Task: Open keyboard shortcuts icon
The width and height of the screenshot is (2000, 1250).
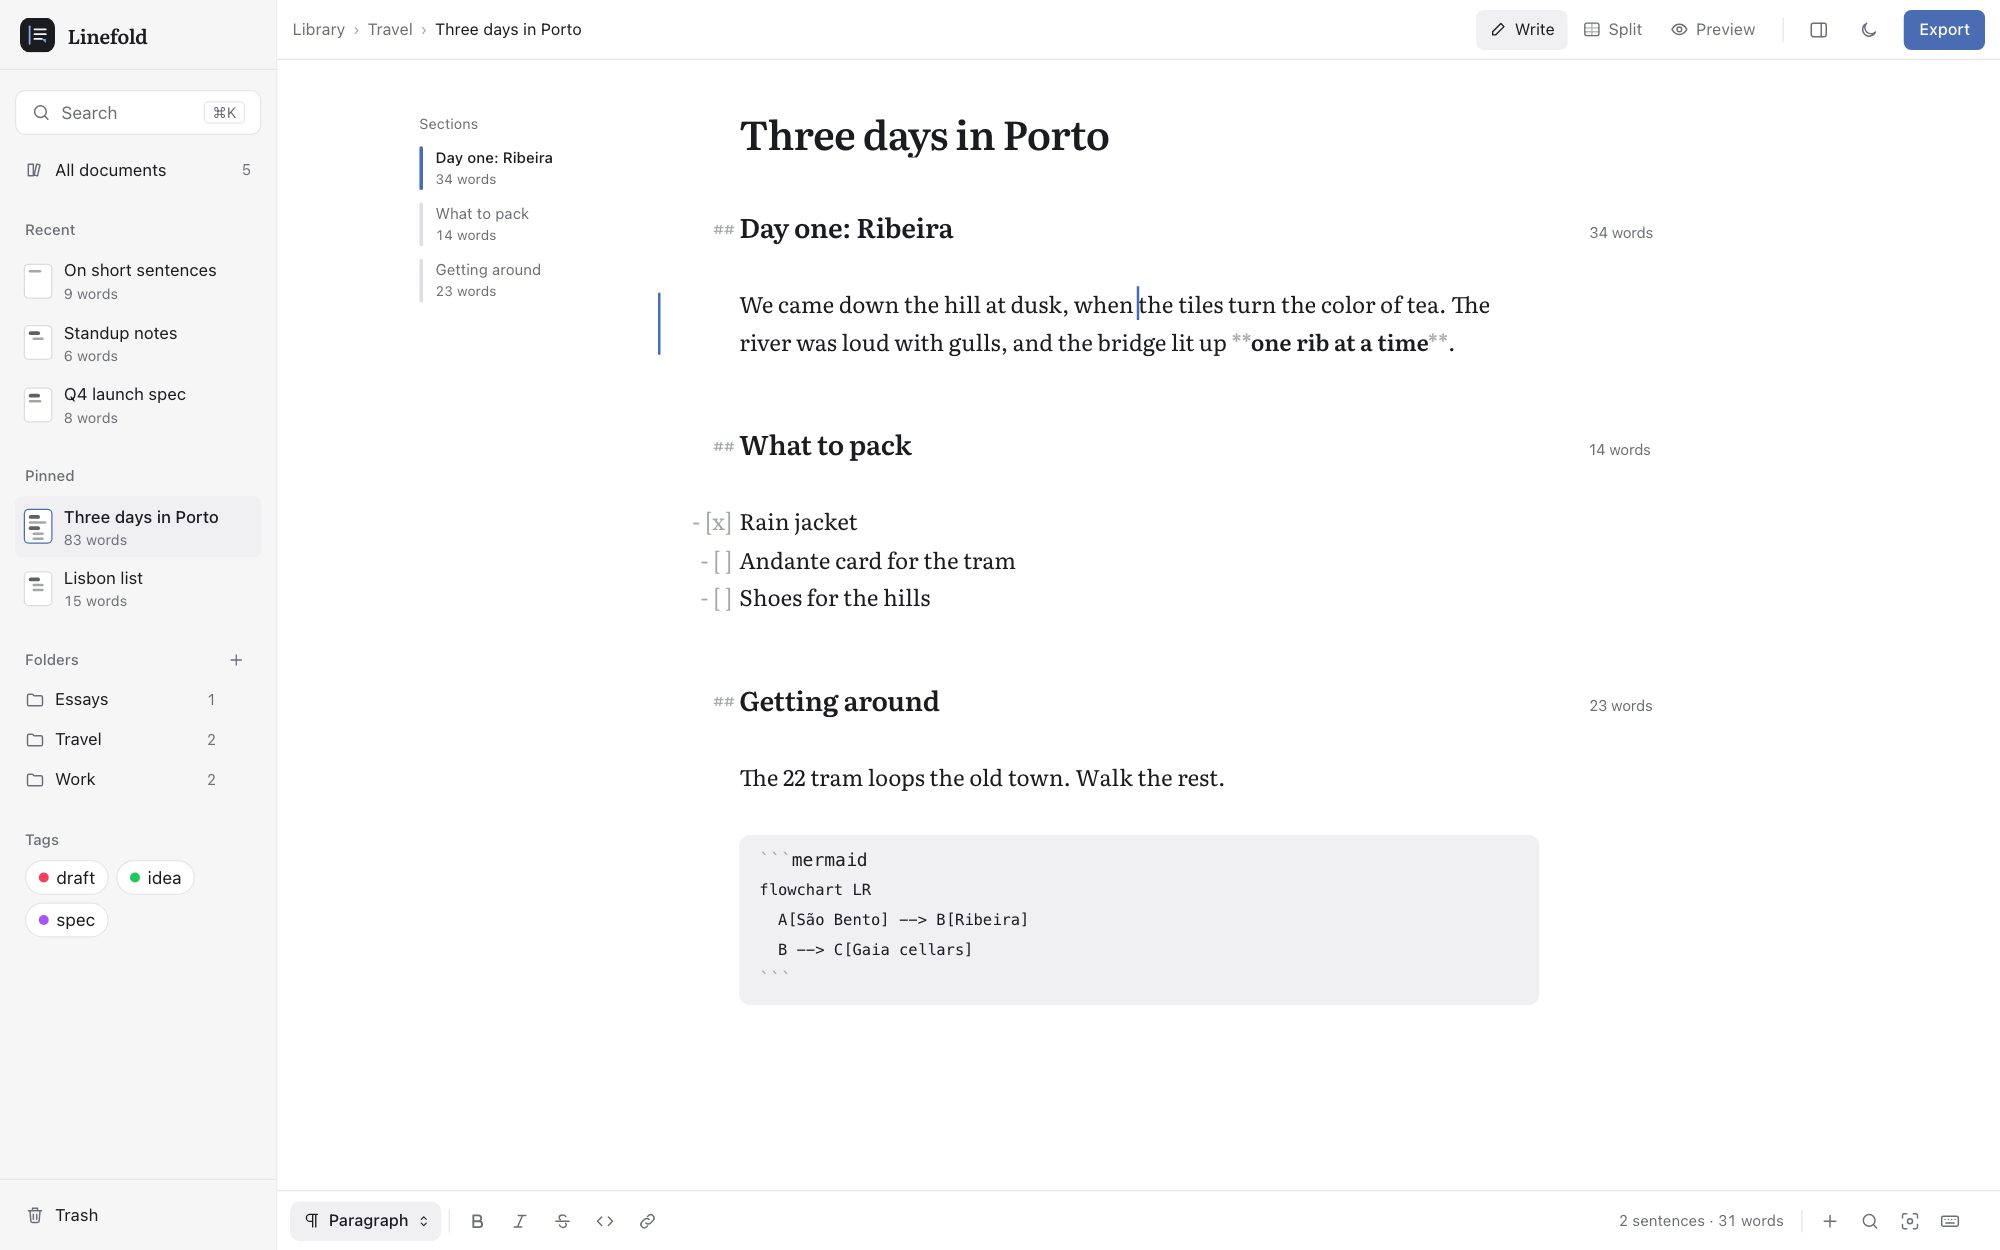Action: [x=1950, y=1221]
